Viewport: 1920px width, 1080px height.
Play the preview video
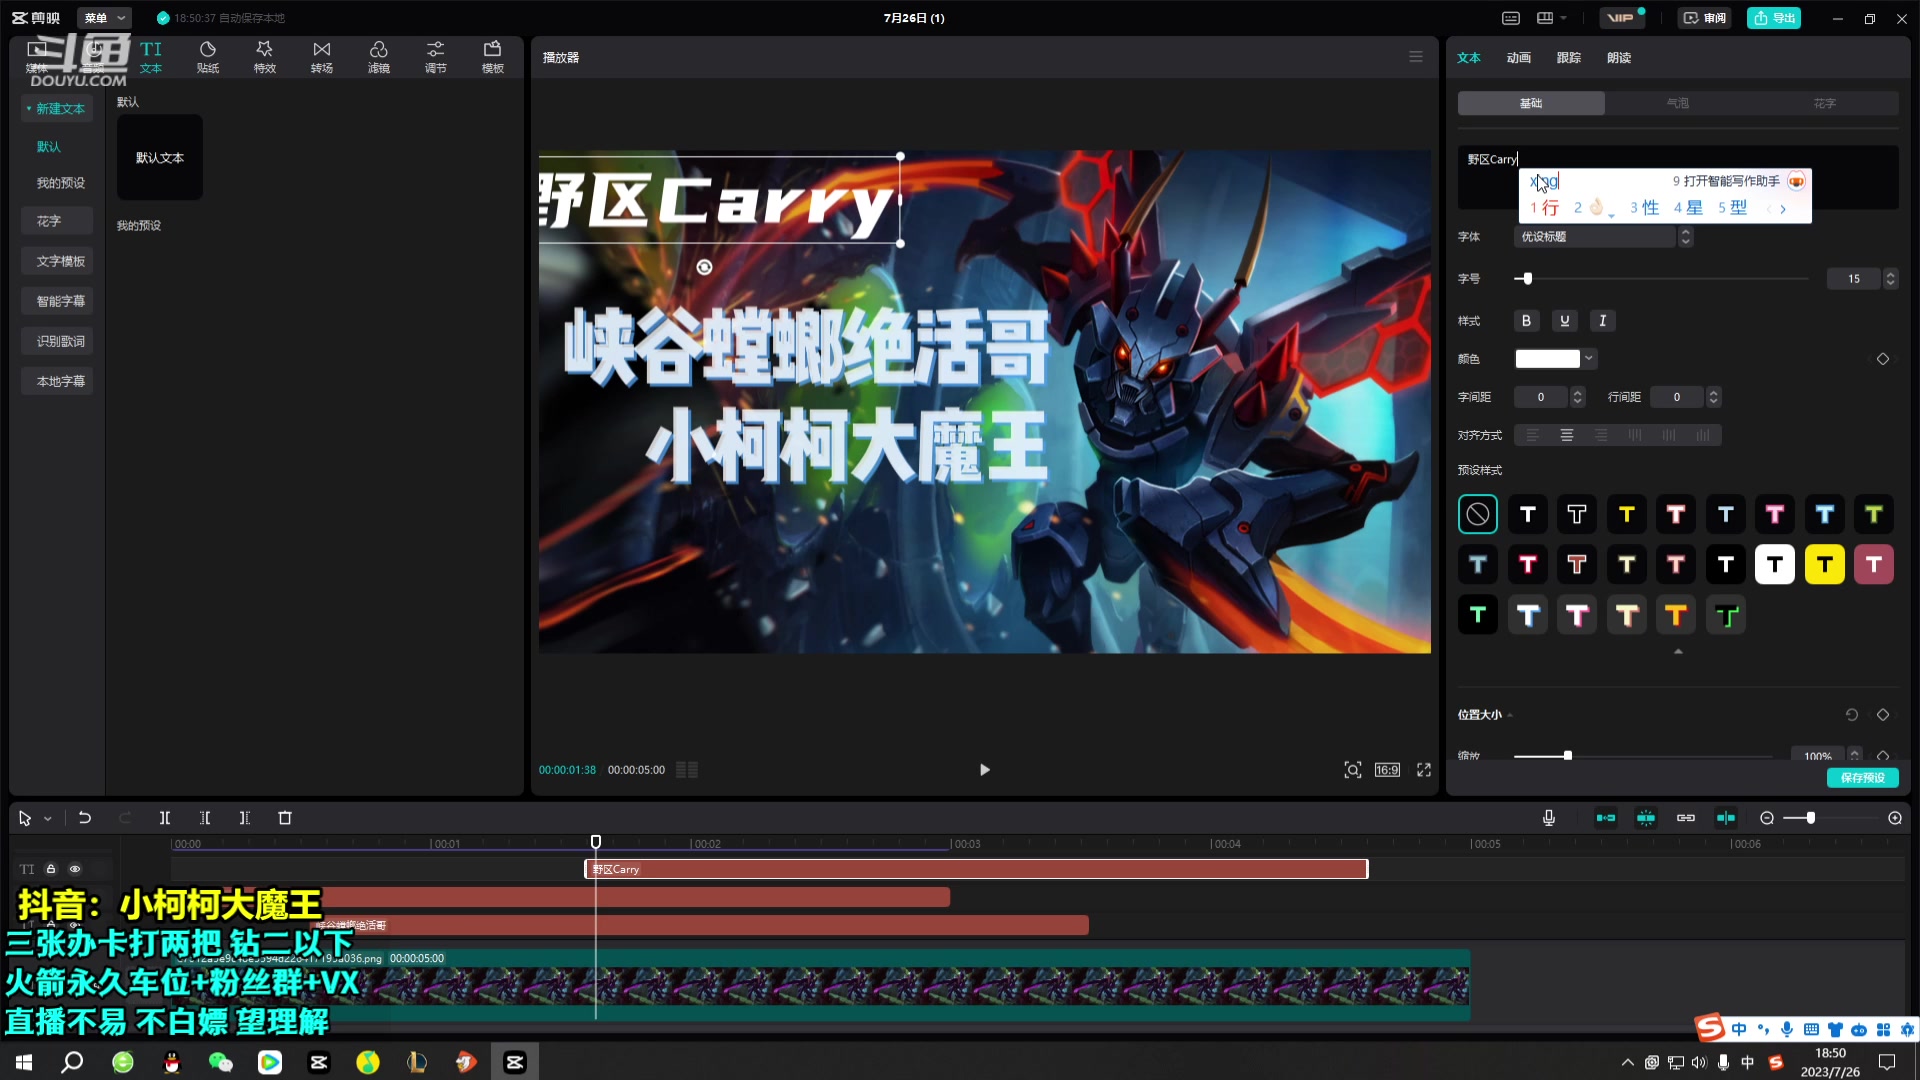984,770
